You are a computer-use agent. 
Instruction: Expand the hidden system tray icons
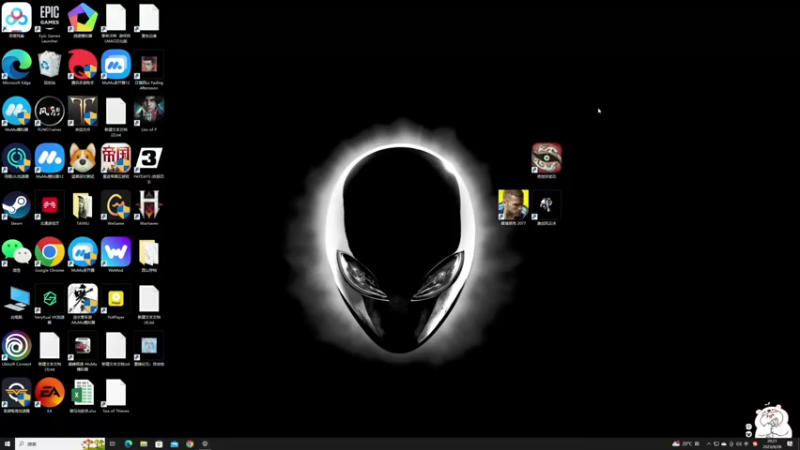tap(708, 444)
